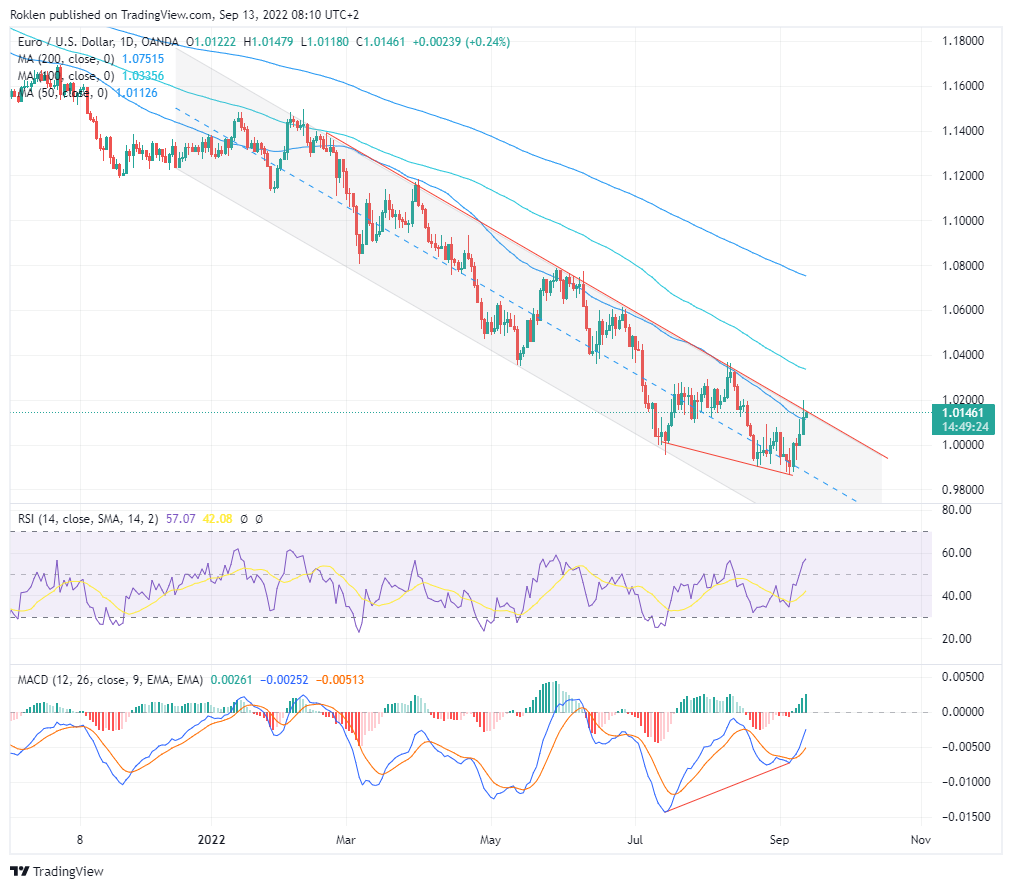Click RSI axis label 80.00
The image size is (1012, 889).
pyautogui.click(x=956, y=509)
